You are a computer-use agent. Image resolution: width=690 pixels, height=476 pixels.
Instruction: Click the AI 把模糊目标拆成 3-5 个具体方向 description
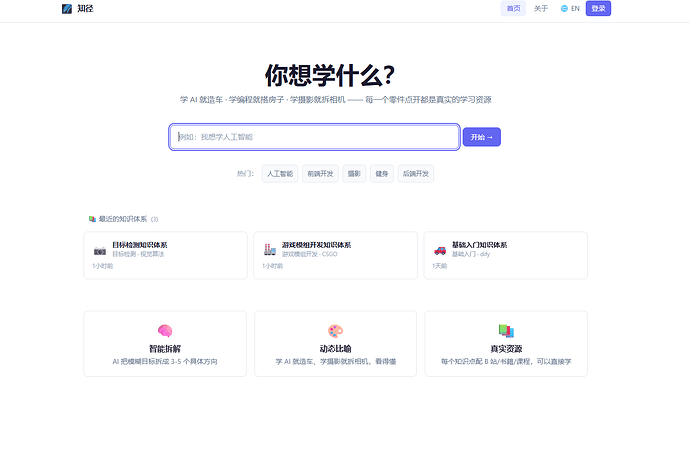165,362
